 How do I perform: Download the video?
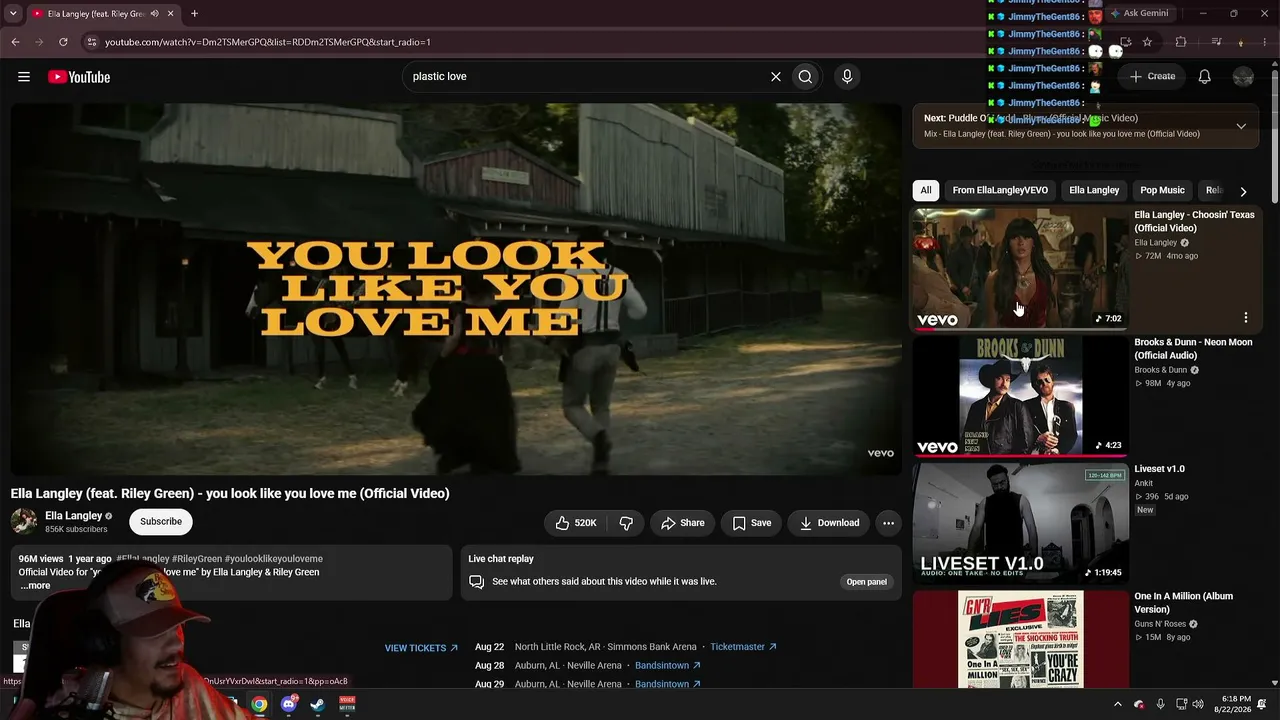[x=829, y=523]
